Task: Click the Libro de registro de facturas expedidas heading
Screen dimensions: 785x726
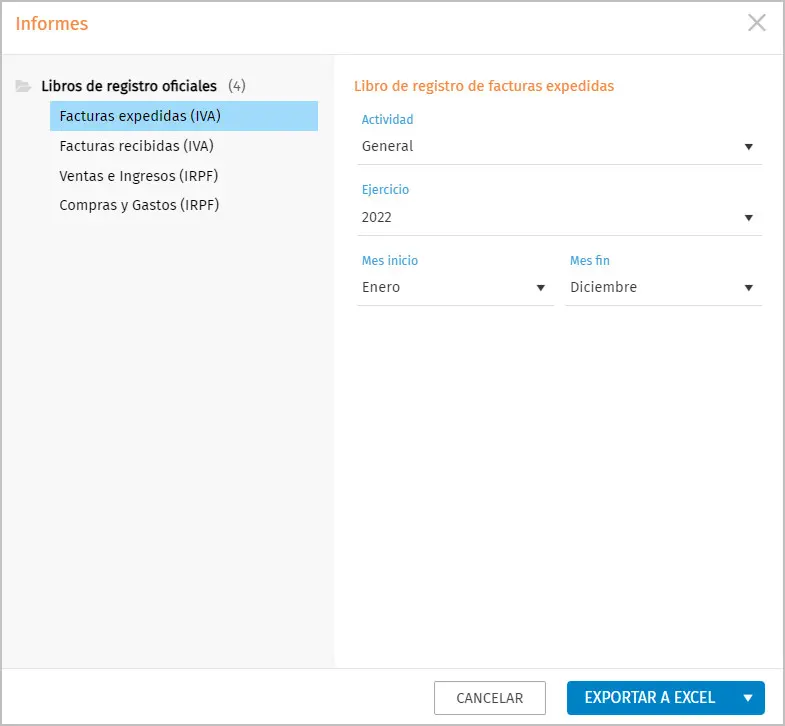Action: point(484,86)
